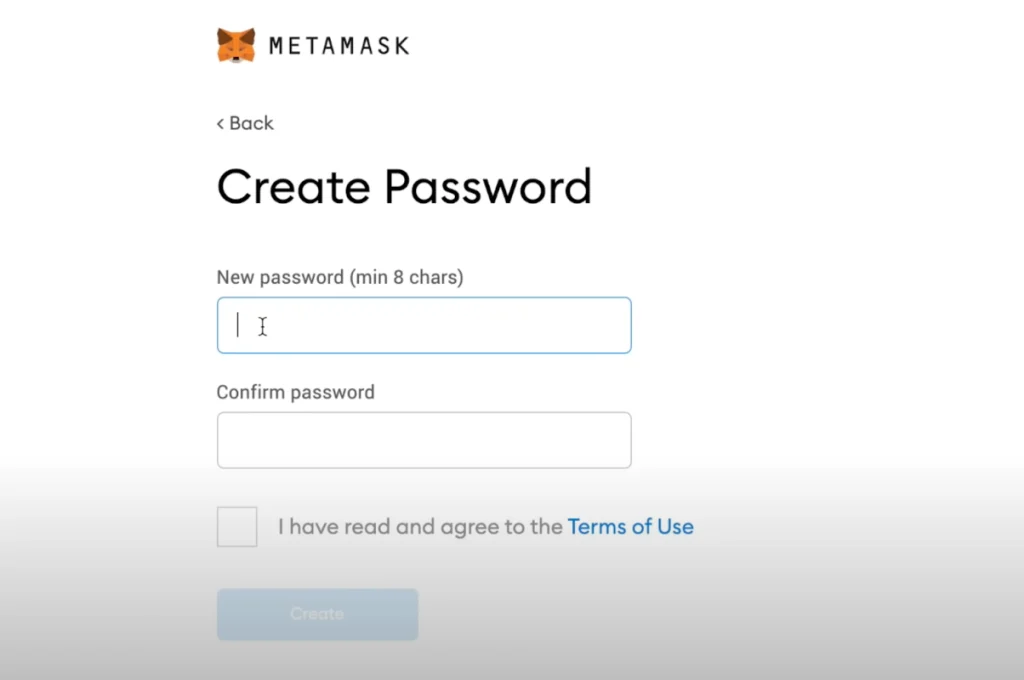Click the Create Password heading
Screen dimensions: 1024x680
[x=404, y=187]
